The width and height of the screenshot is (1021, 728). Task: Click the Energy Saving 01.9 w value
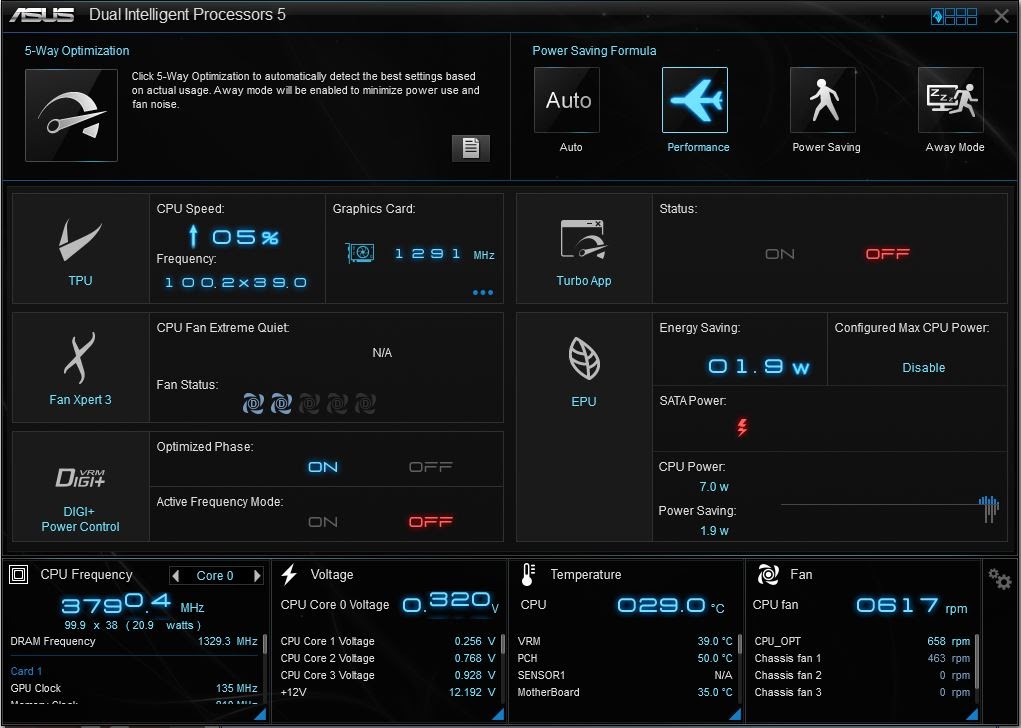759,367
